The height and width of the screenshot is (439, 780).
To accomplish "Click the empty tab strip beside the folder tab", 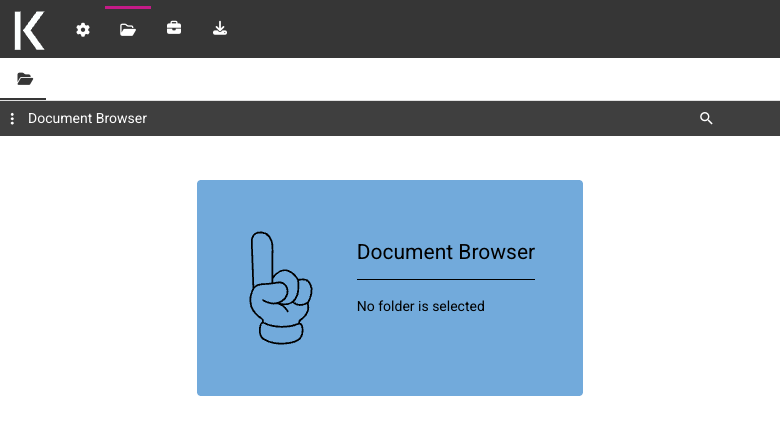I will [413, 79].
